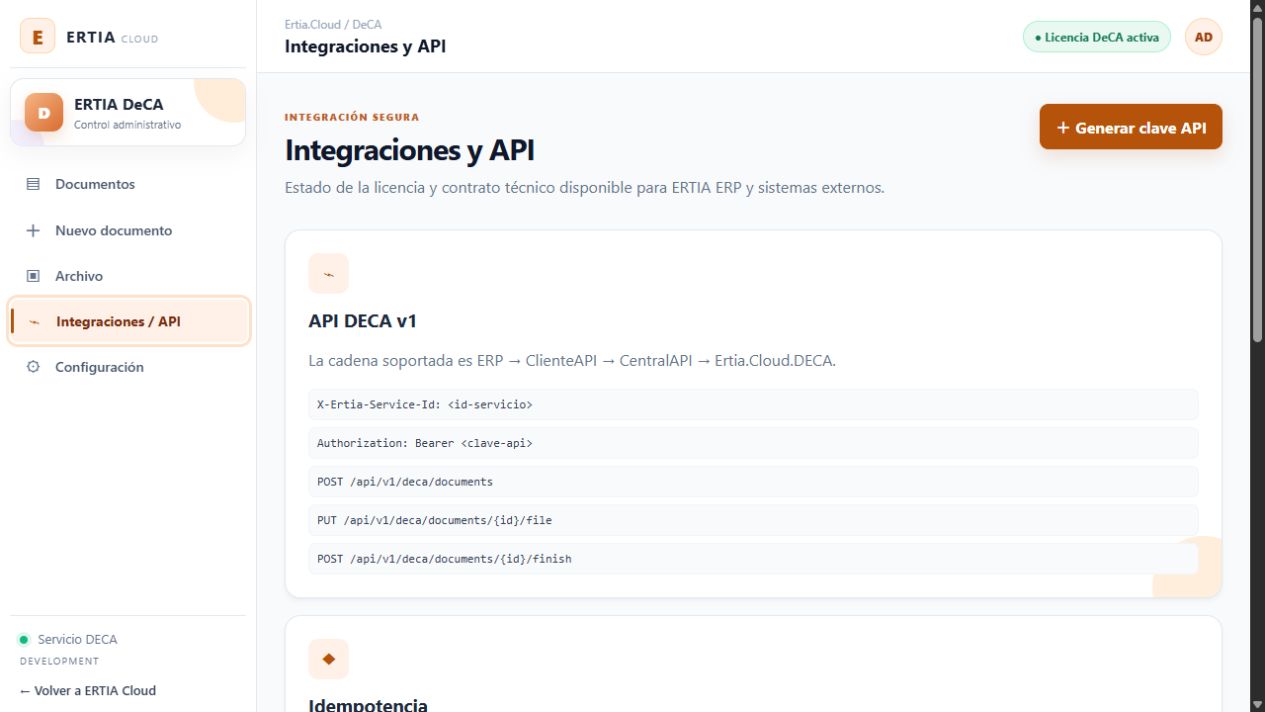The image size is (1265, 712).
Task: Click the page scrollbar down arrow
Action: click(x=1257, y=704)
